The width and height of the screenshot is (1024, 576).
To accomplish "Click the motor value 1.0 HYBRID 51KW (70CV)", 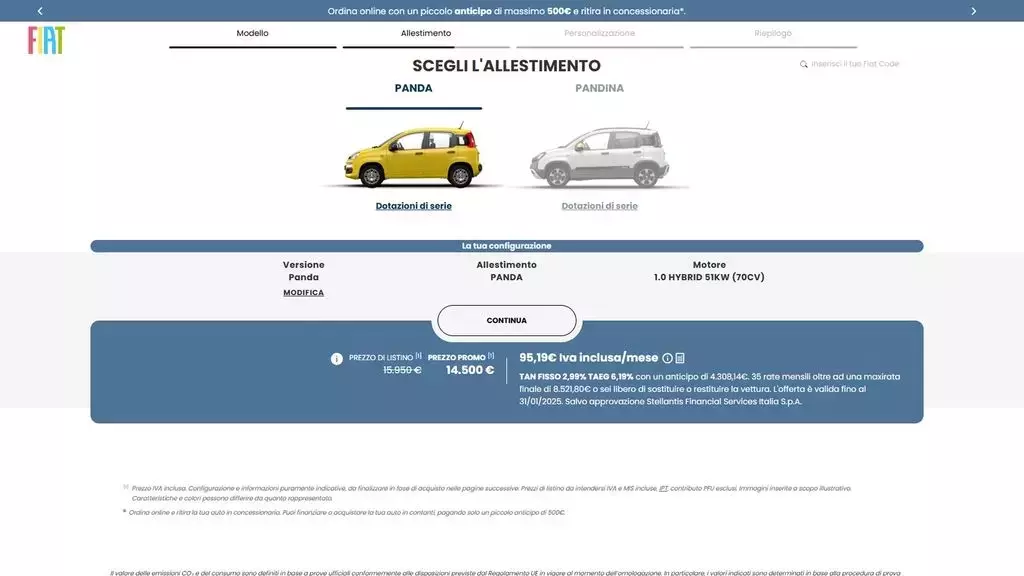I will click(709, 277).
